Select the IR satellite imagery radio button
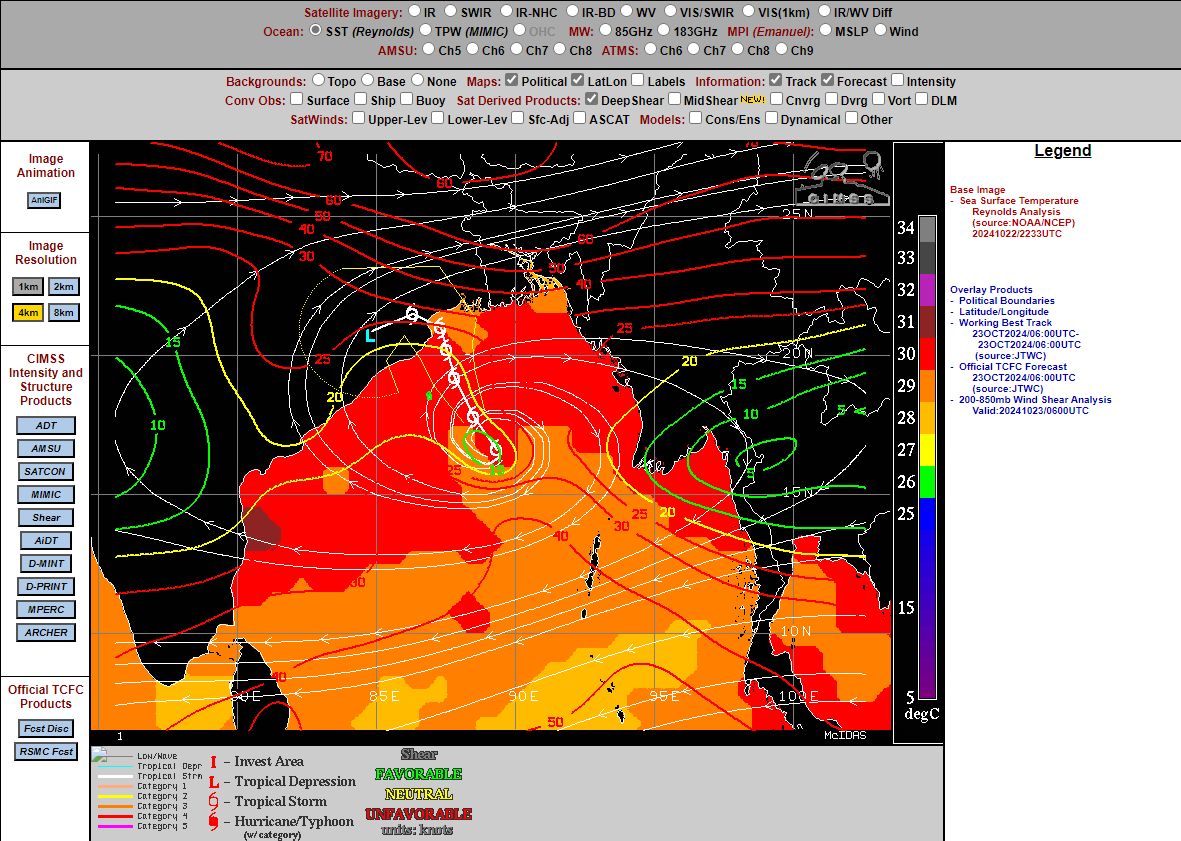The image size is (1181, 841). tap(414, 11)
